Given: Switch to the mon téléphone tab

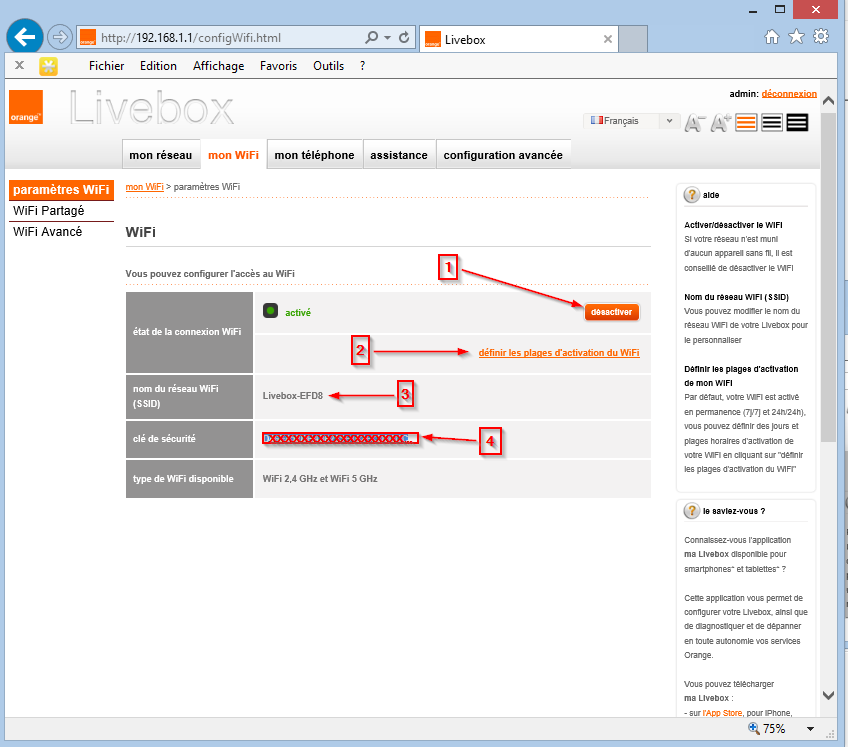Looking at the screenshot, I should [314, 155].
